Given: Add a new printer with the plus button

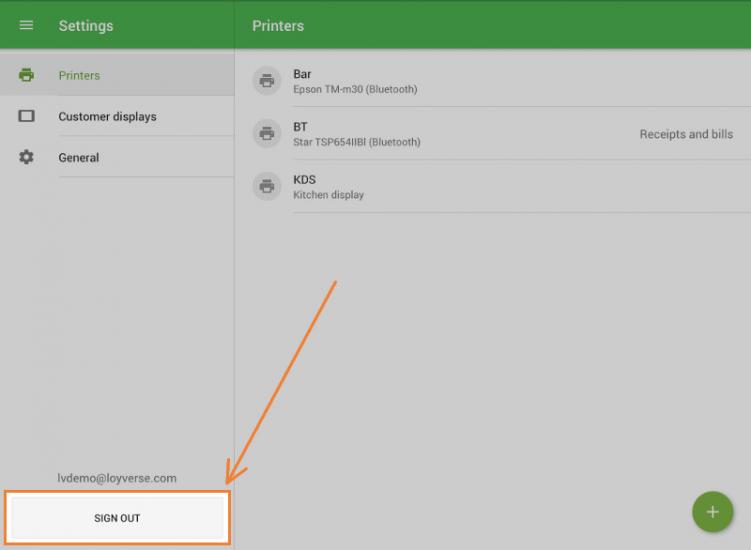Looking at the screenshot, I should [712, 511].
